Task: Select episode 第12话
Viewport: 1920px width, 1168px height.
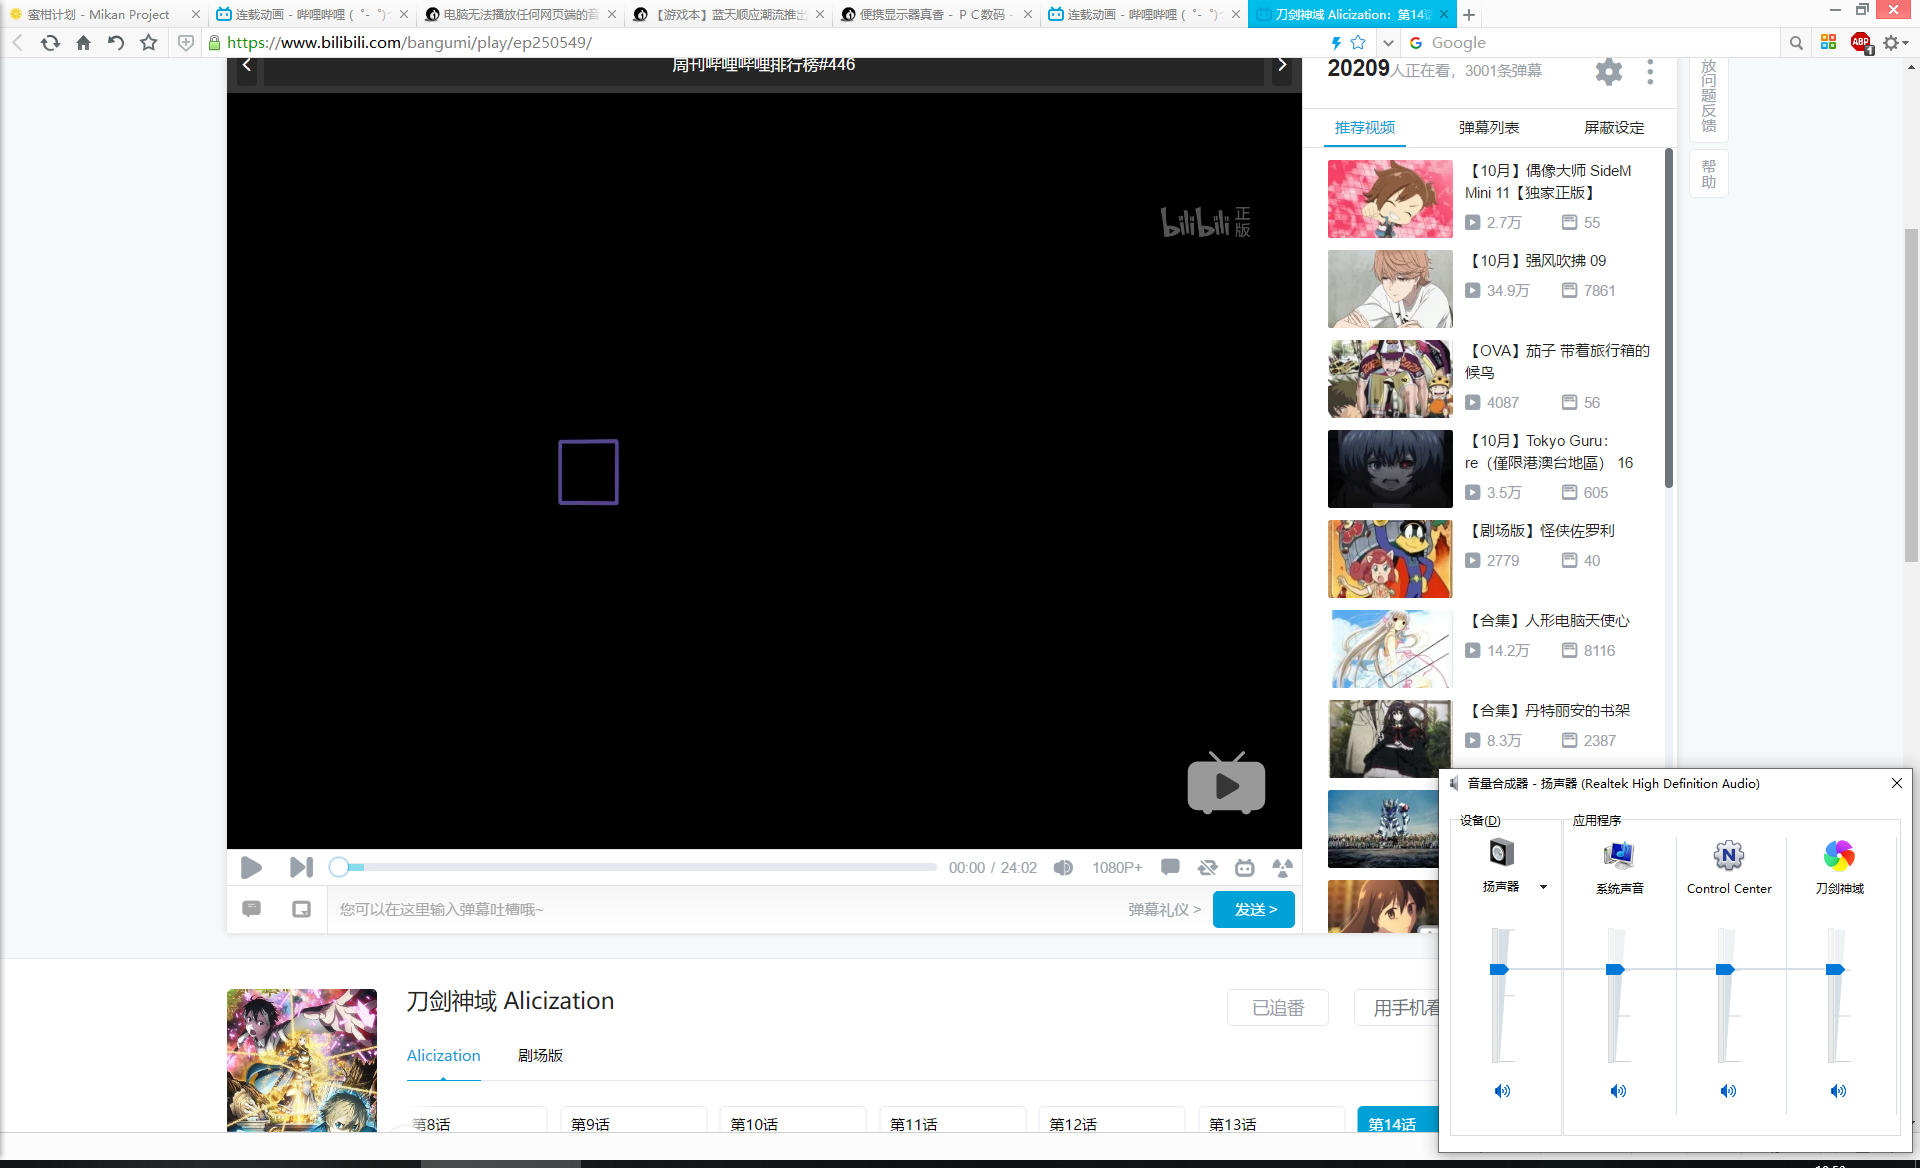Action: [x=1111, y=1120]
